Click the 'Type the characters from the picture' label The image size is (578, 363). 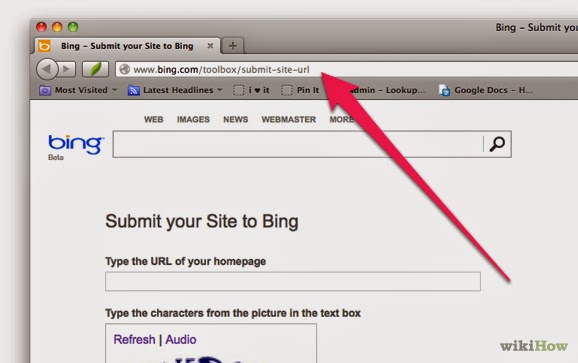233,313
